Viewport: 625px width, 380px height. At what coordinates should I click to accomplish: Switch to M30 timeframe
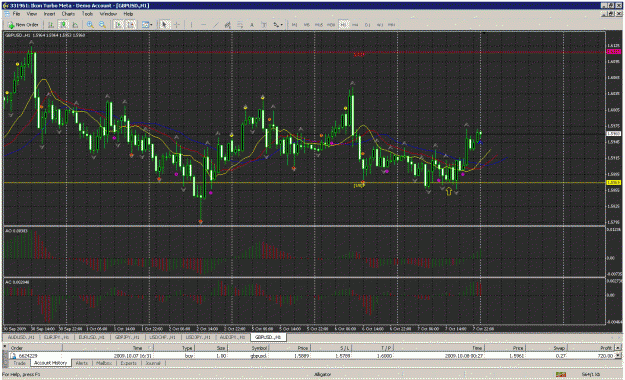click(331, 25)
